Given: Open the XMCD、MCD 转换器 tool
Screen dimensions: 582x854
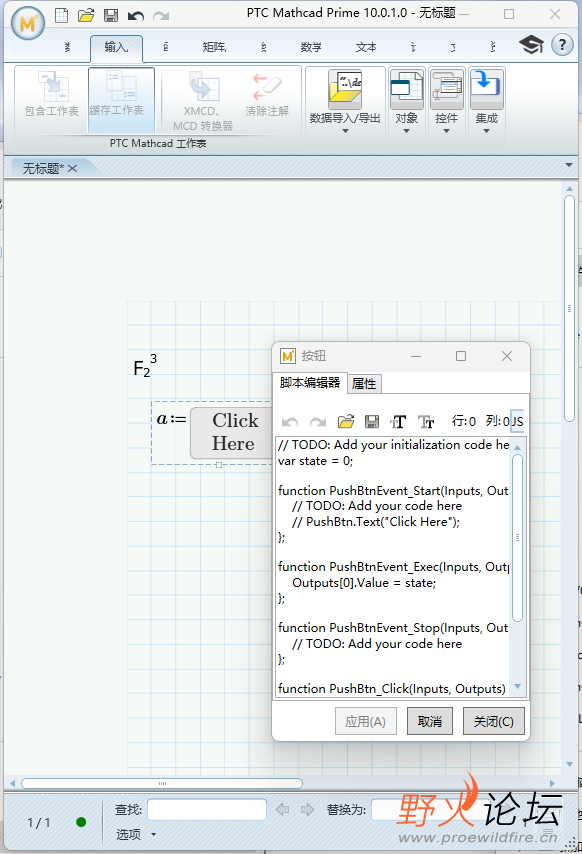Looking at the screenshot, I should 203,101.
